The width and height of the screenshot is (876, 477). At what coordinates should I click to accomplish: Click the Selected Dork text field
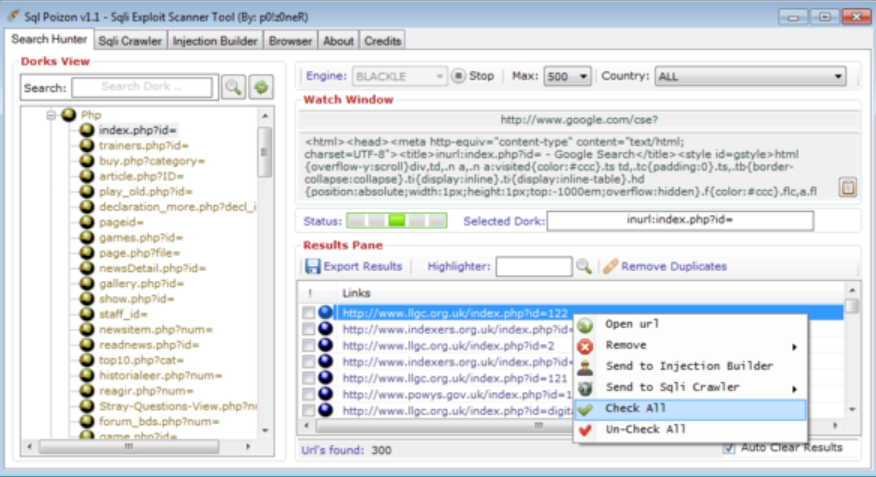[680, 220]
